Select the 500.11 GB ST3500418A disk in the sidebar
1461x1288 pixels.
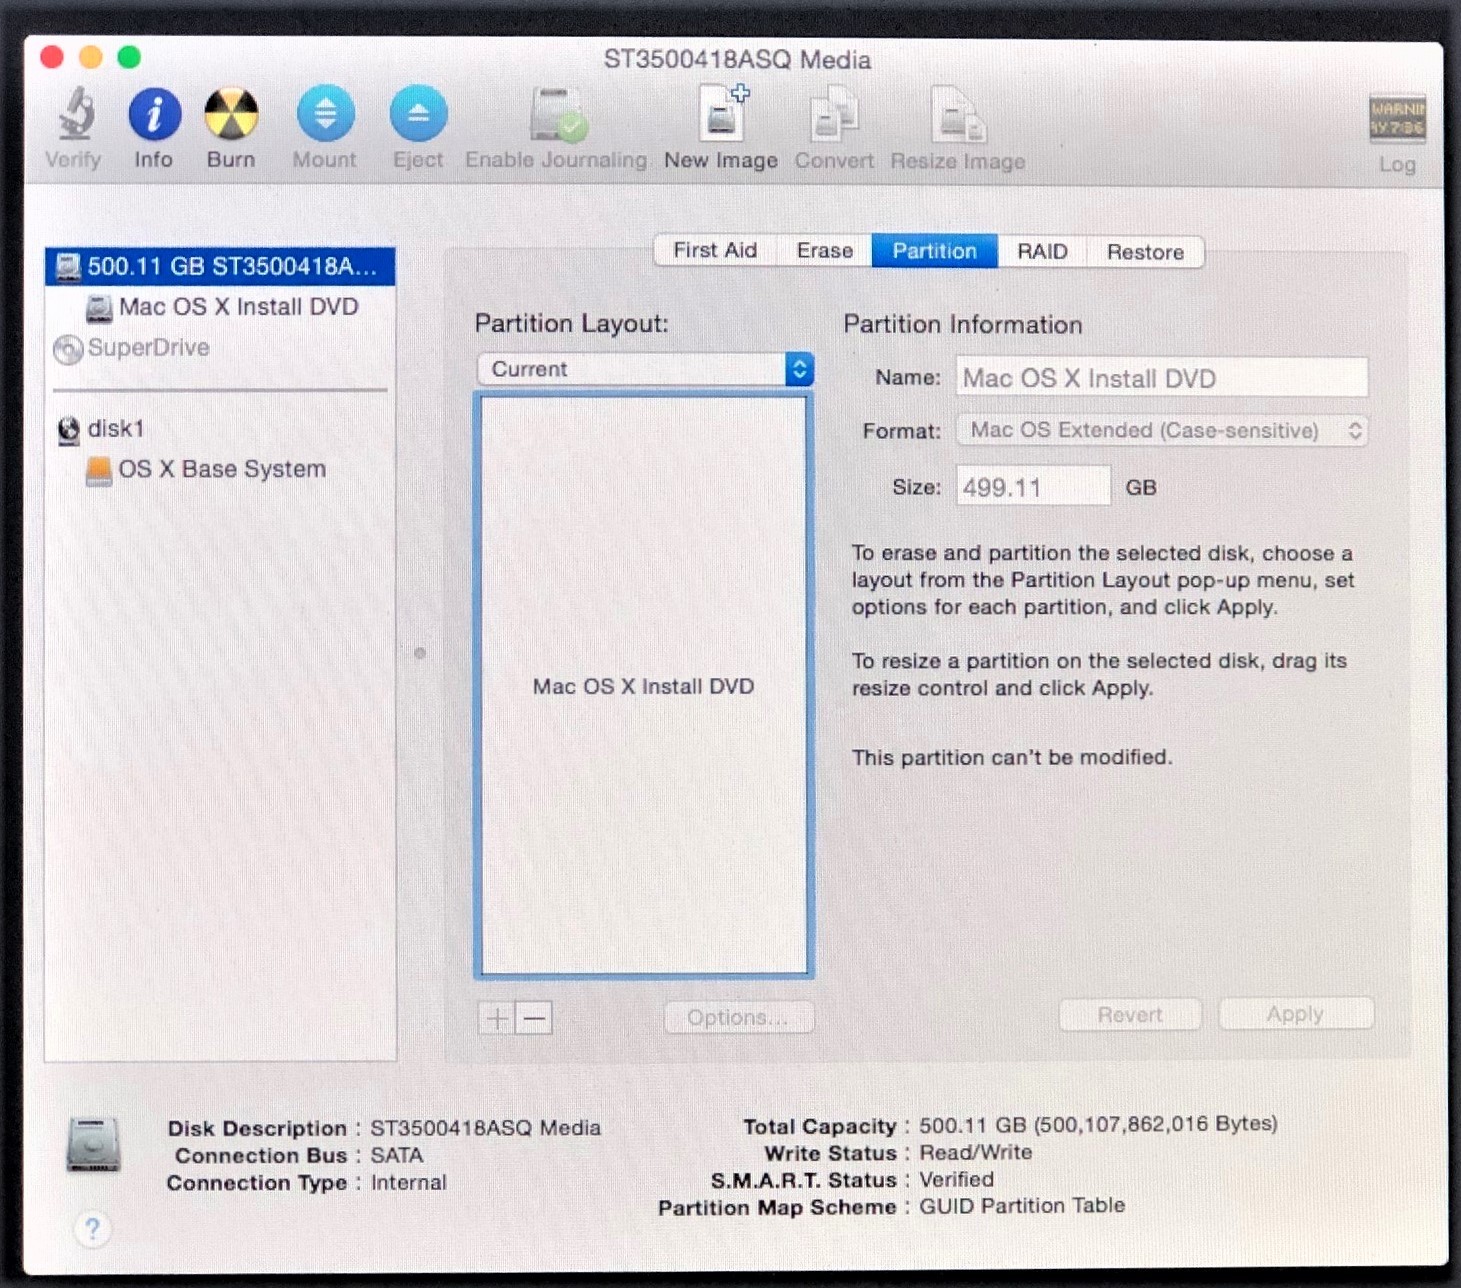[220, 266]
